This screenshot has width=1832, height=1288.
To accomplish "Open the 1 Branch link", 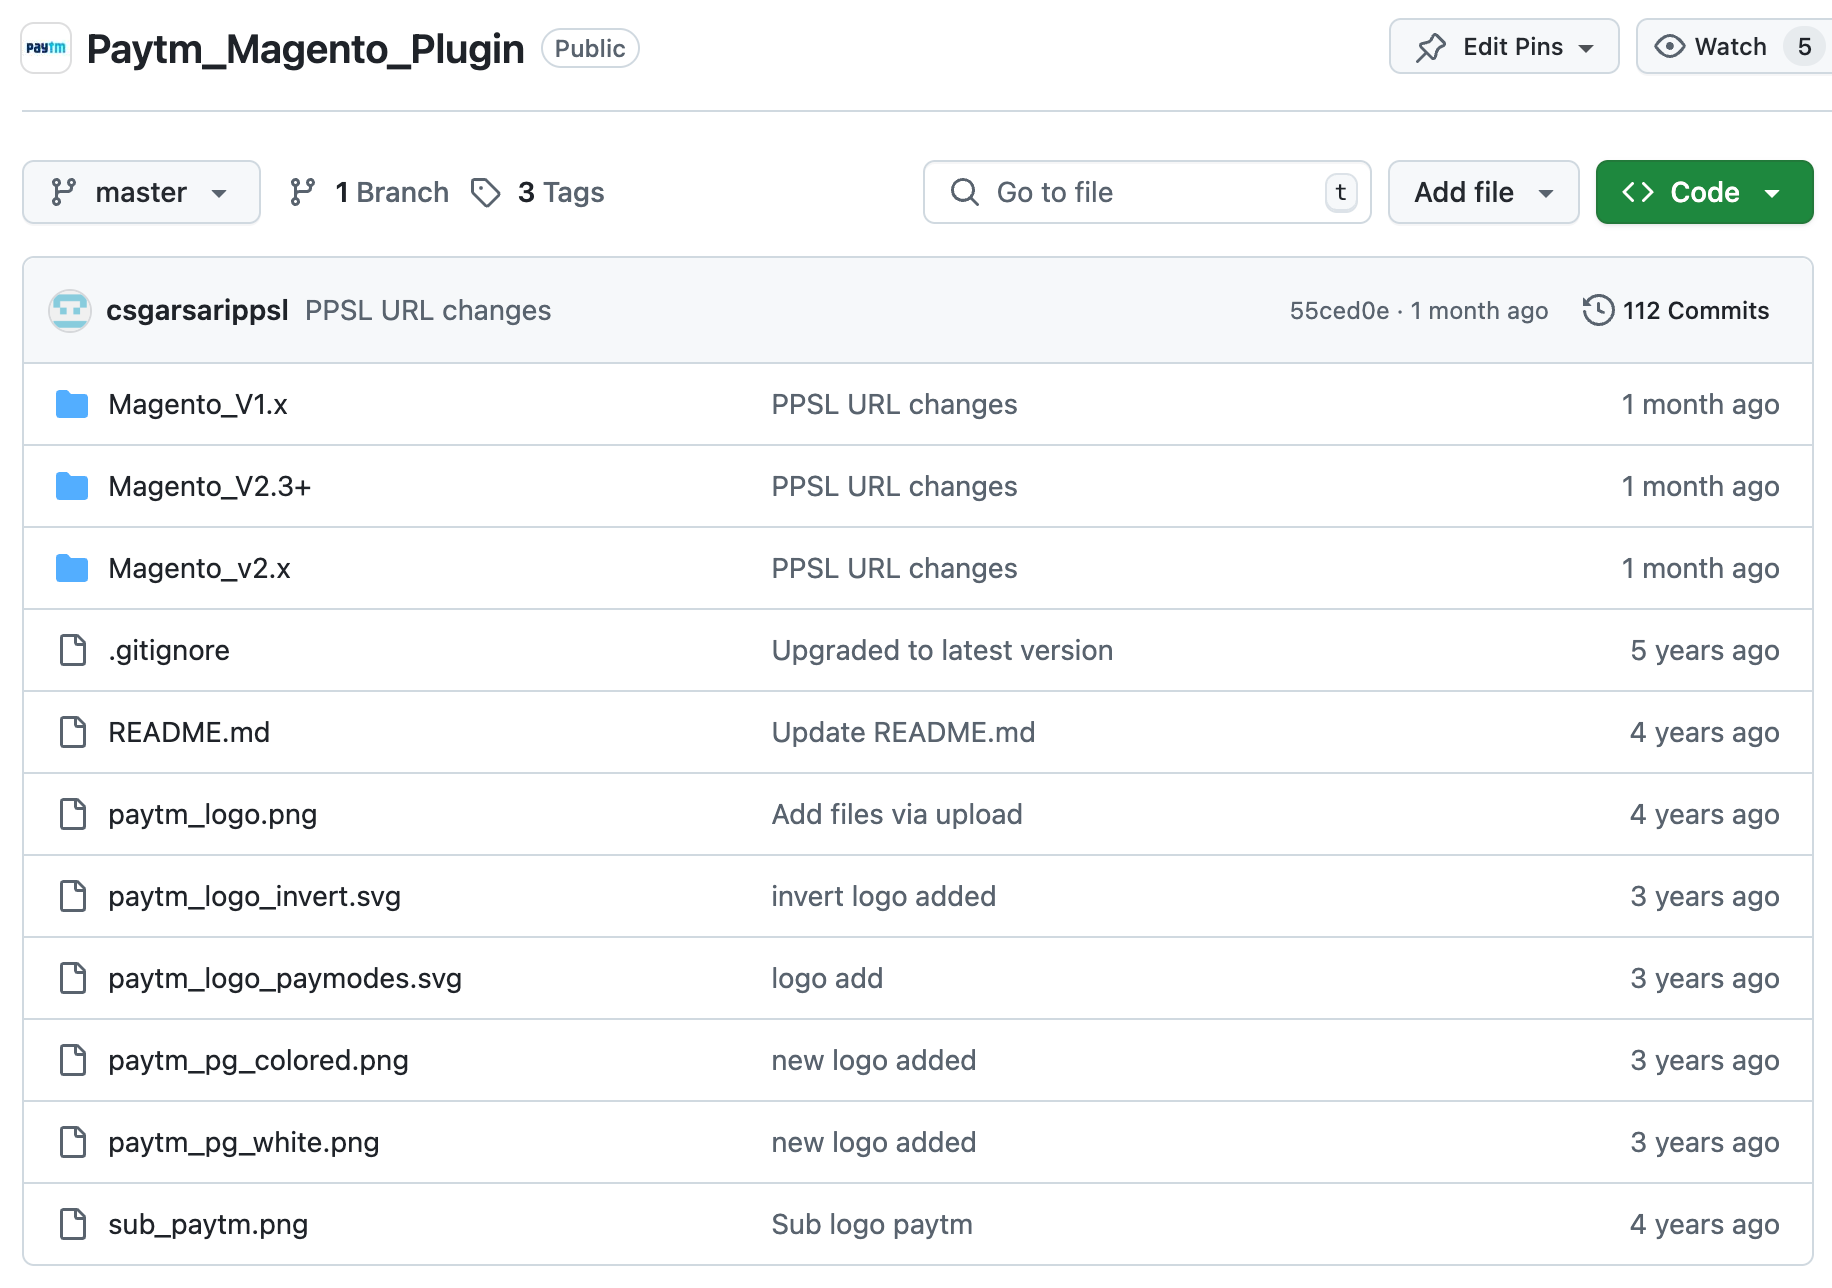I will (x=369, y=192).
